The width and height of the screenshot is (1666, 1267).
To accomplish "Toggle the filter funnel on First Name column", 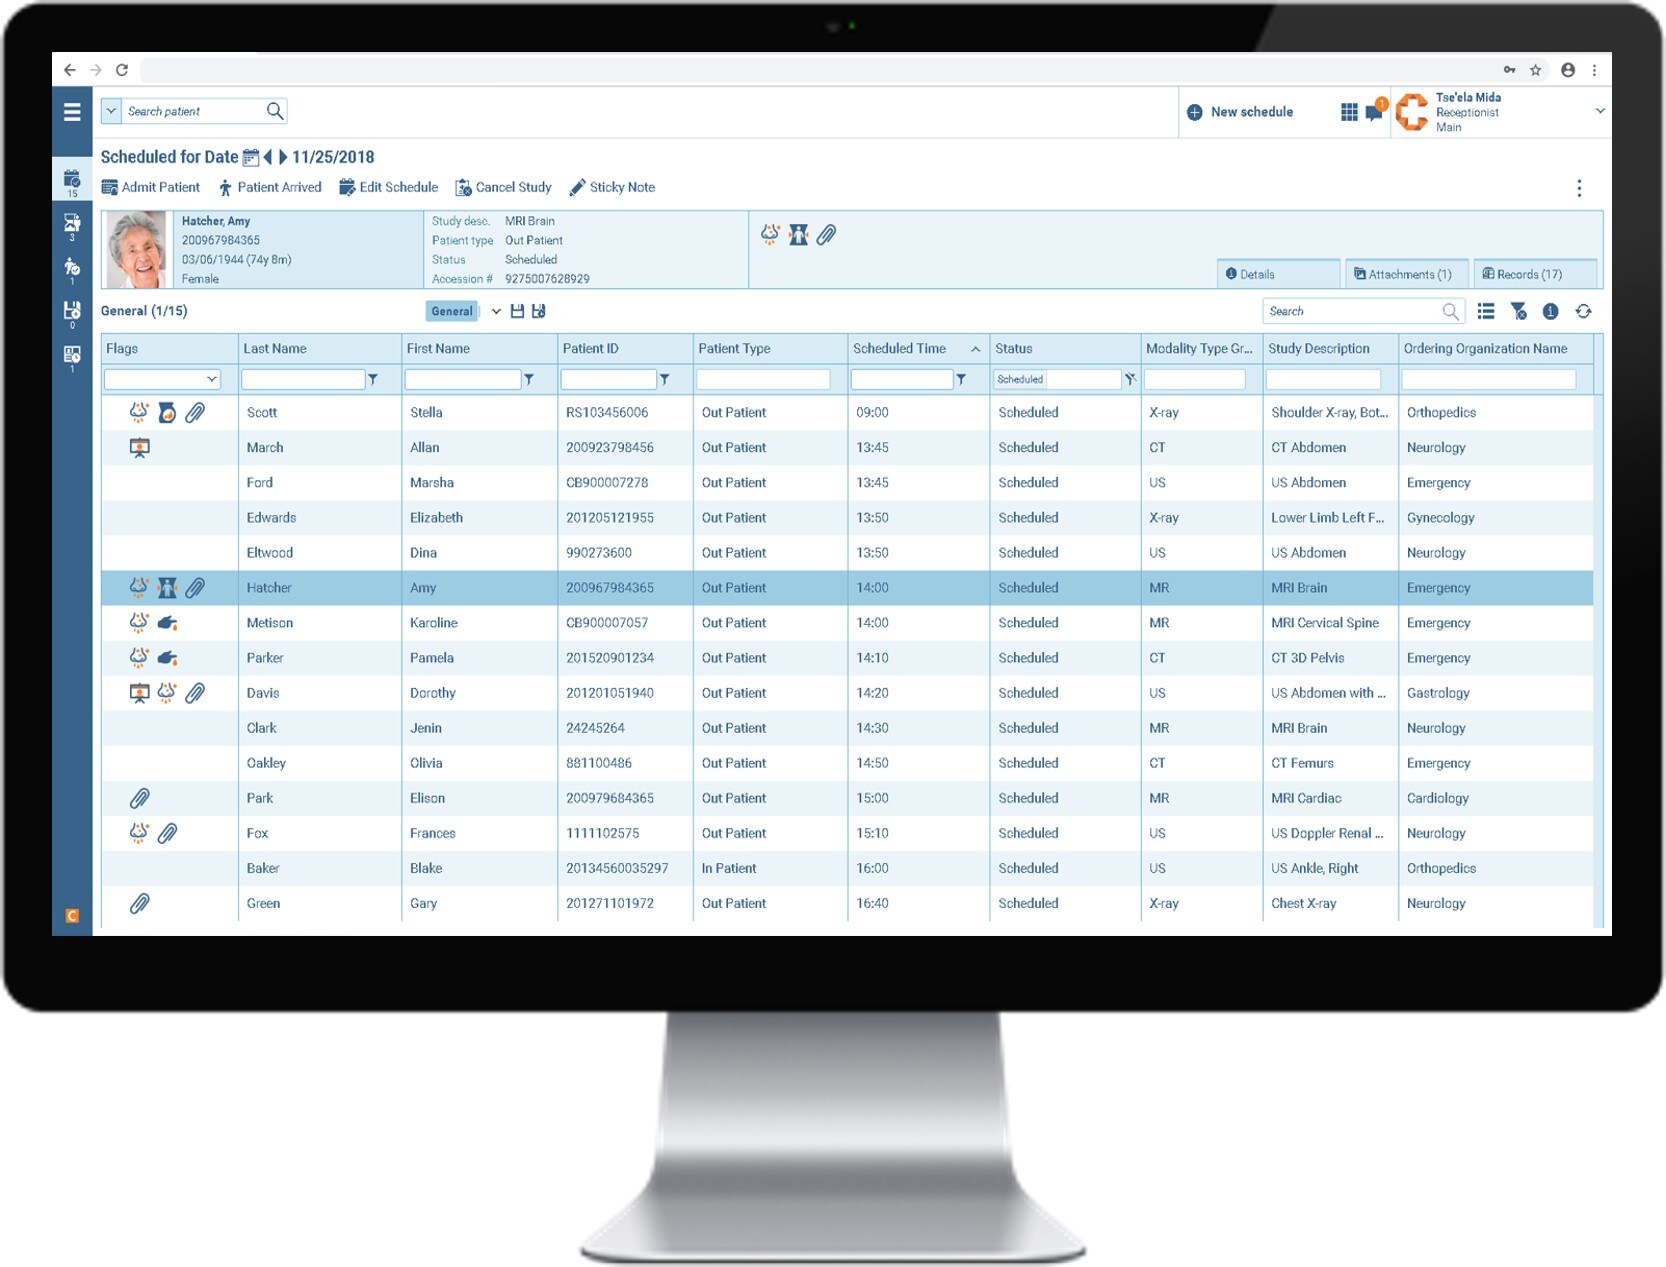I will [x=530, y=379].
